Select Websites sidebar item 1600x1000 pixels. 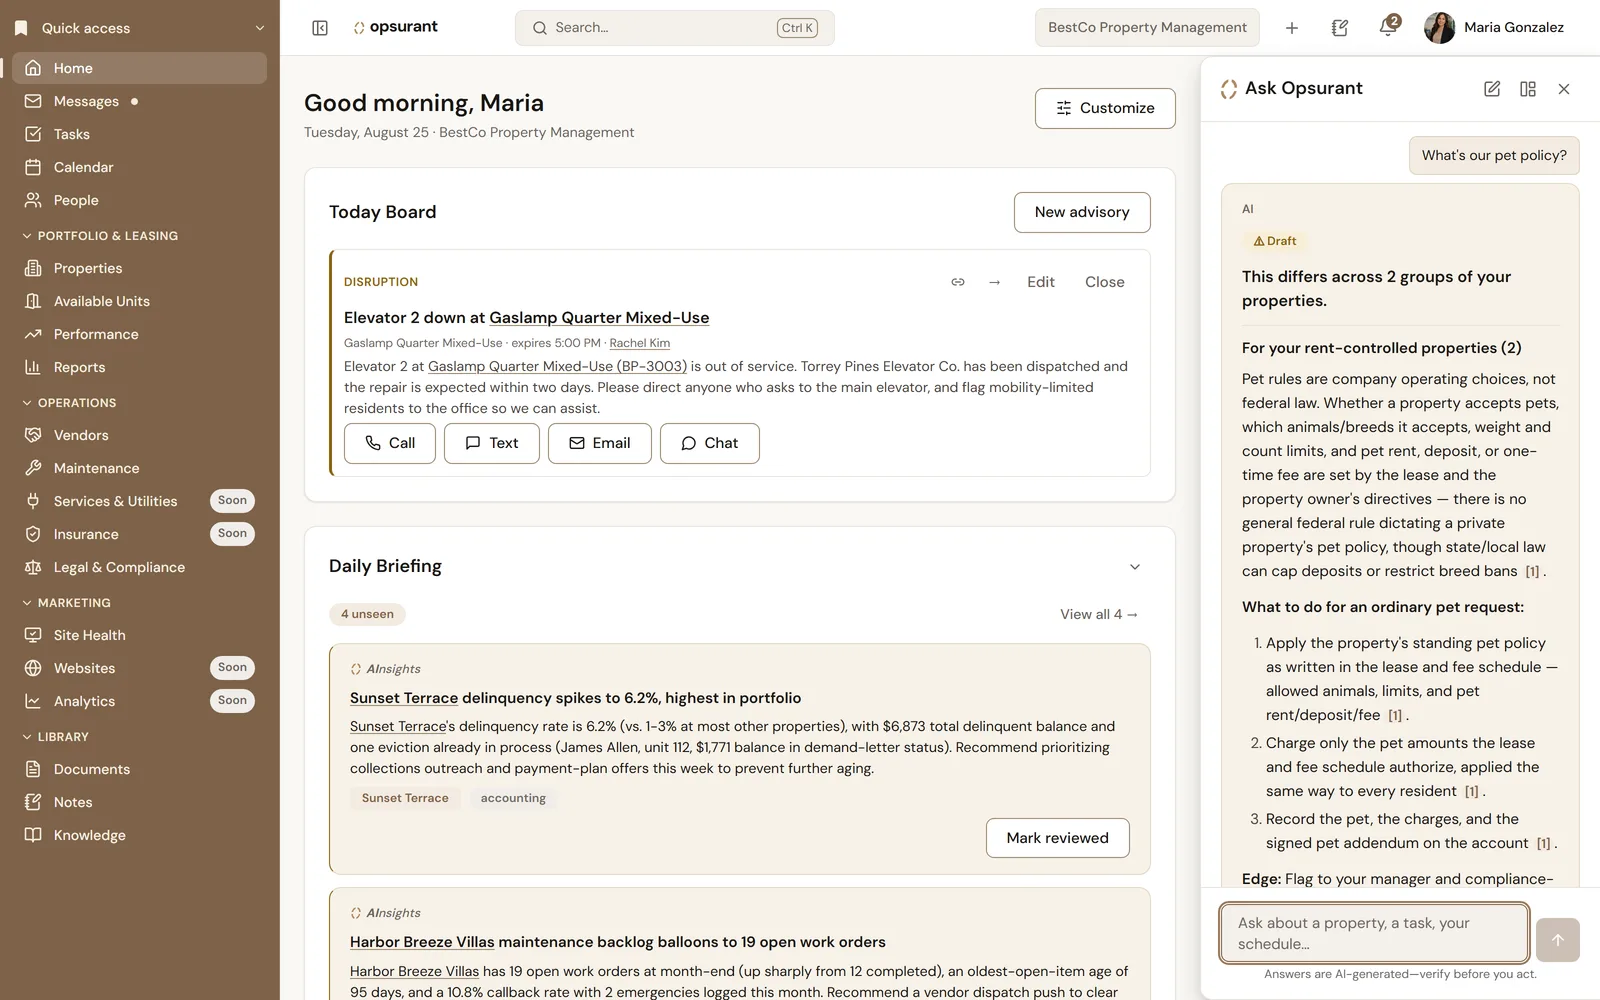[140, 668]
